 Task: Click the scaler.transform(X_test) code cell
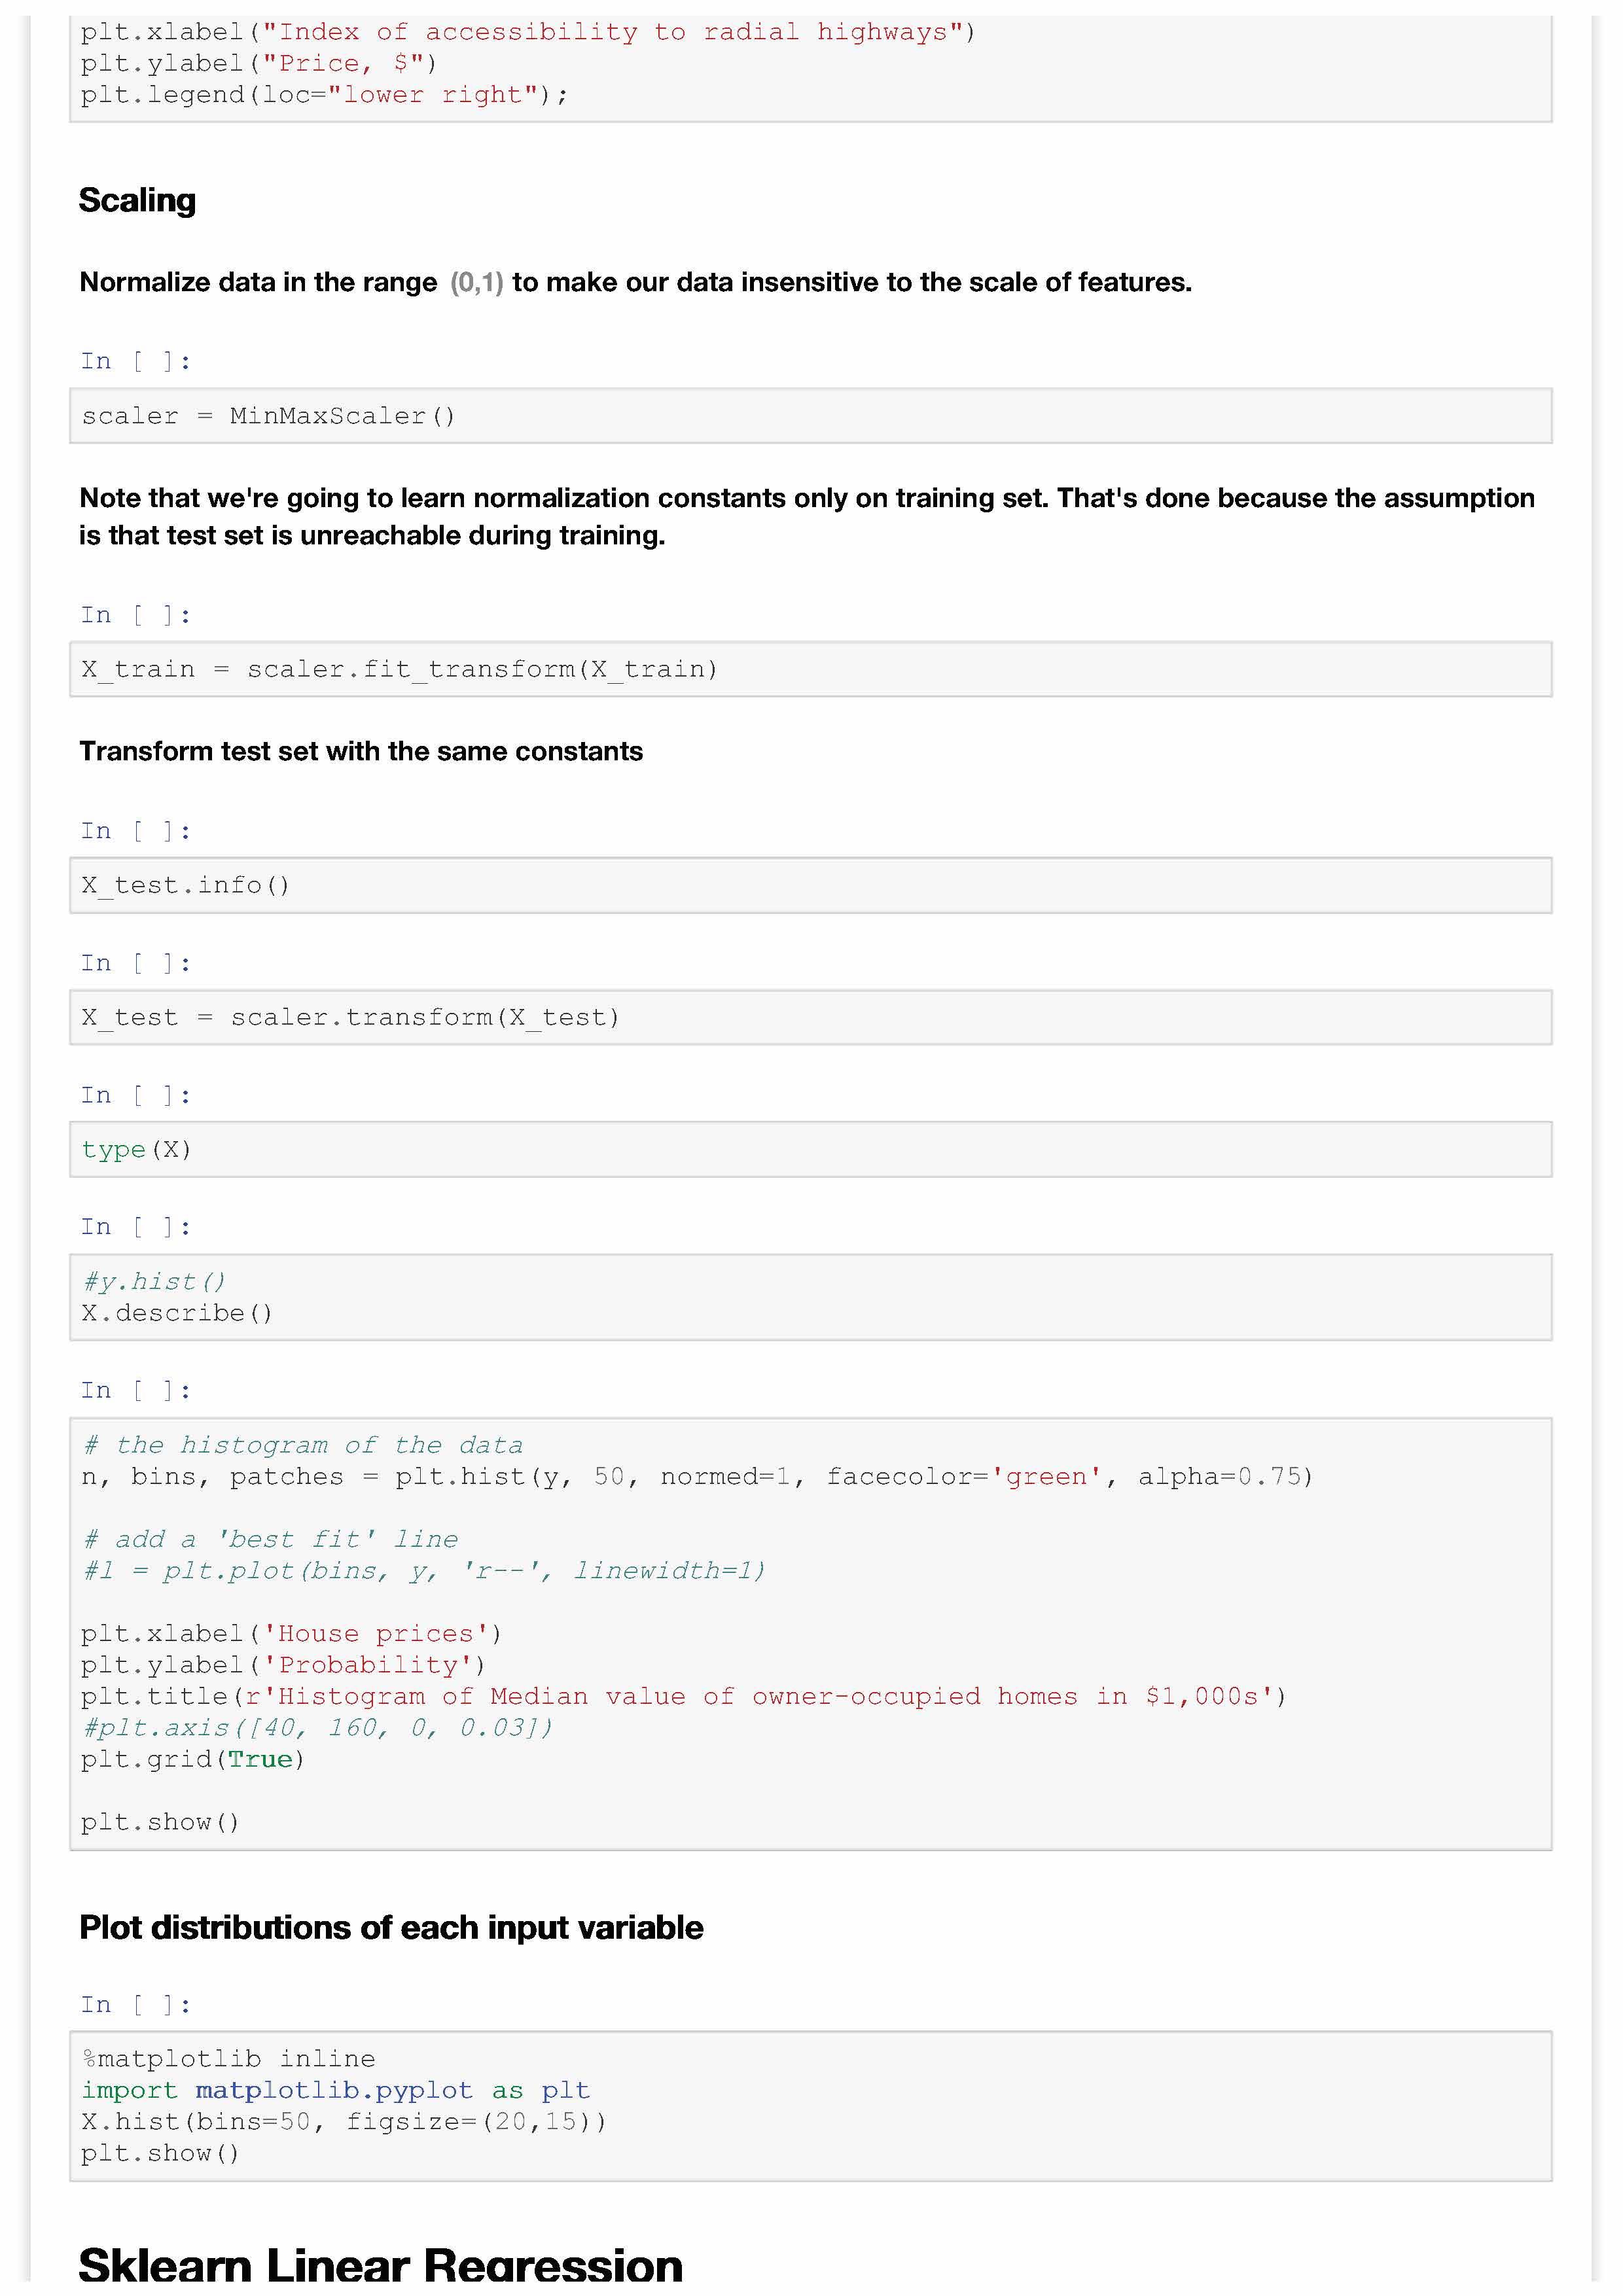[810, 1017]
